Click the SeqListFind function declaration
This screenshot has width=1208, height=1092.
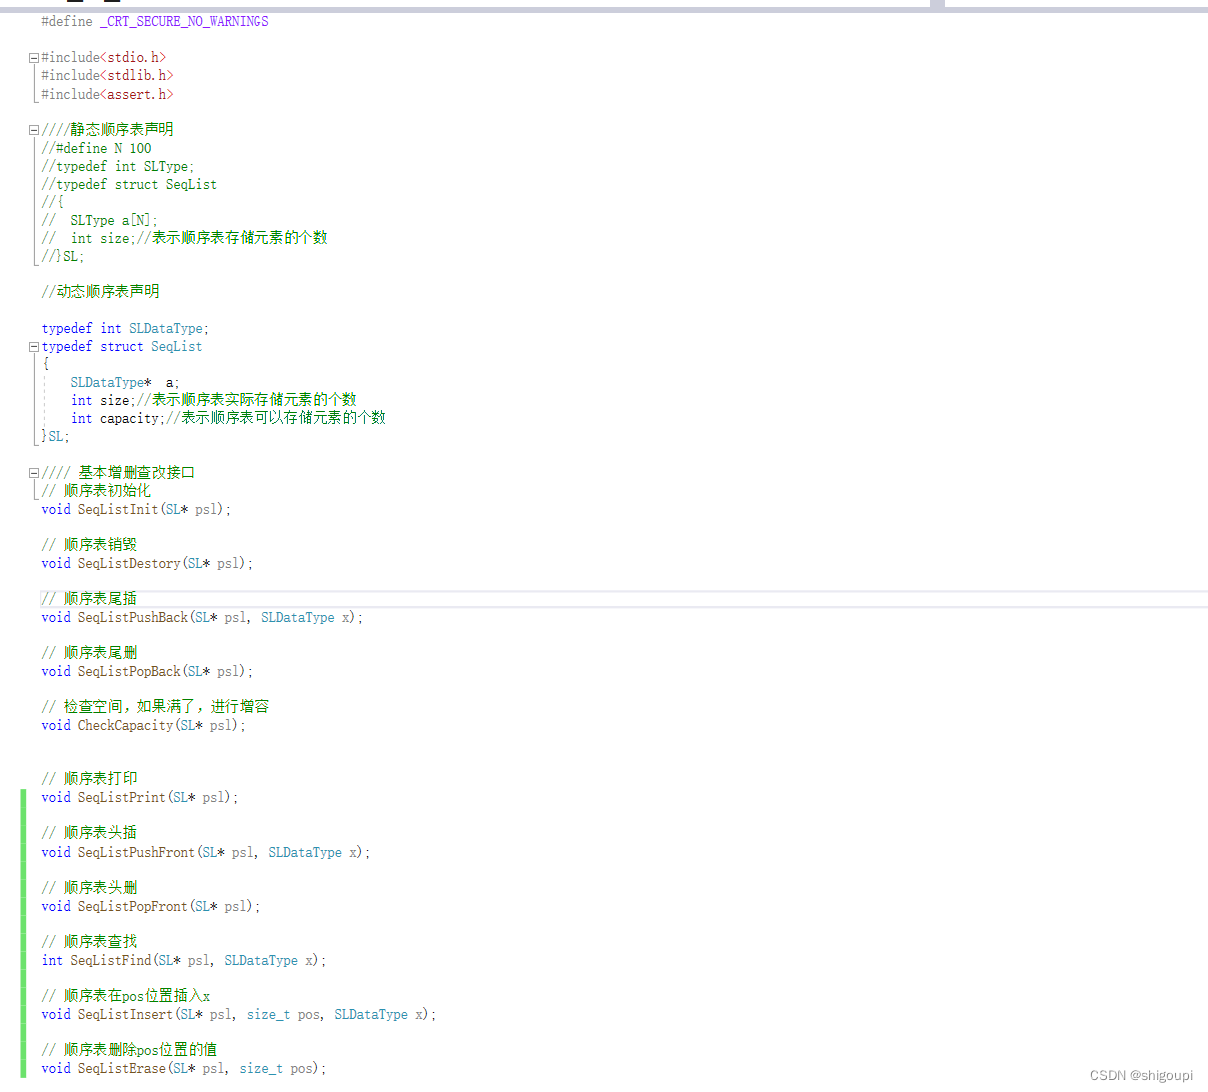[184, 961]
